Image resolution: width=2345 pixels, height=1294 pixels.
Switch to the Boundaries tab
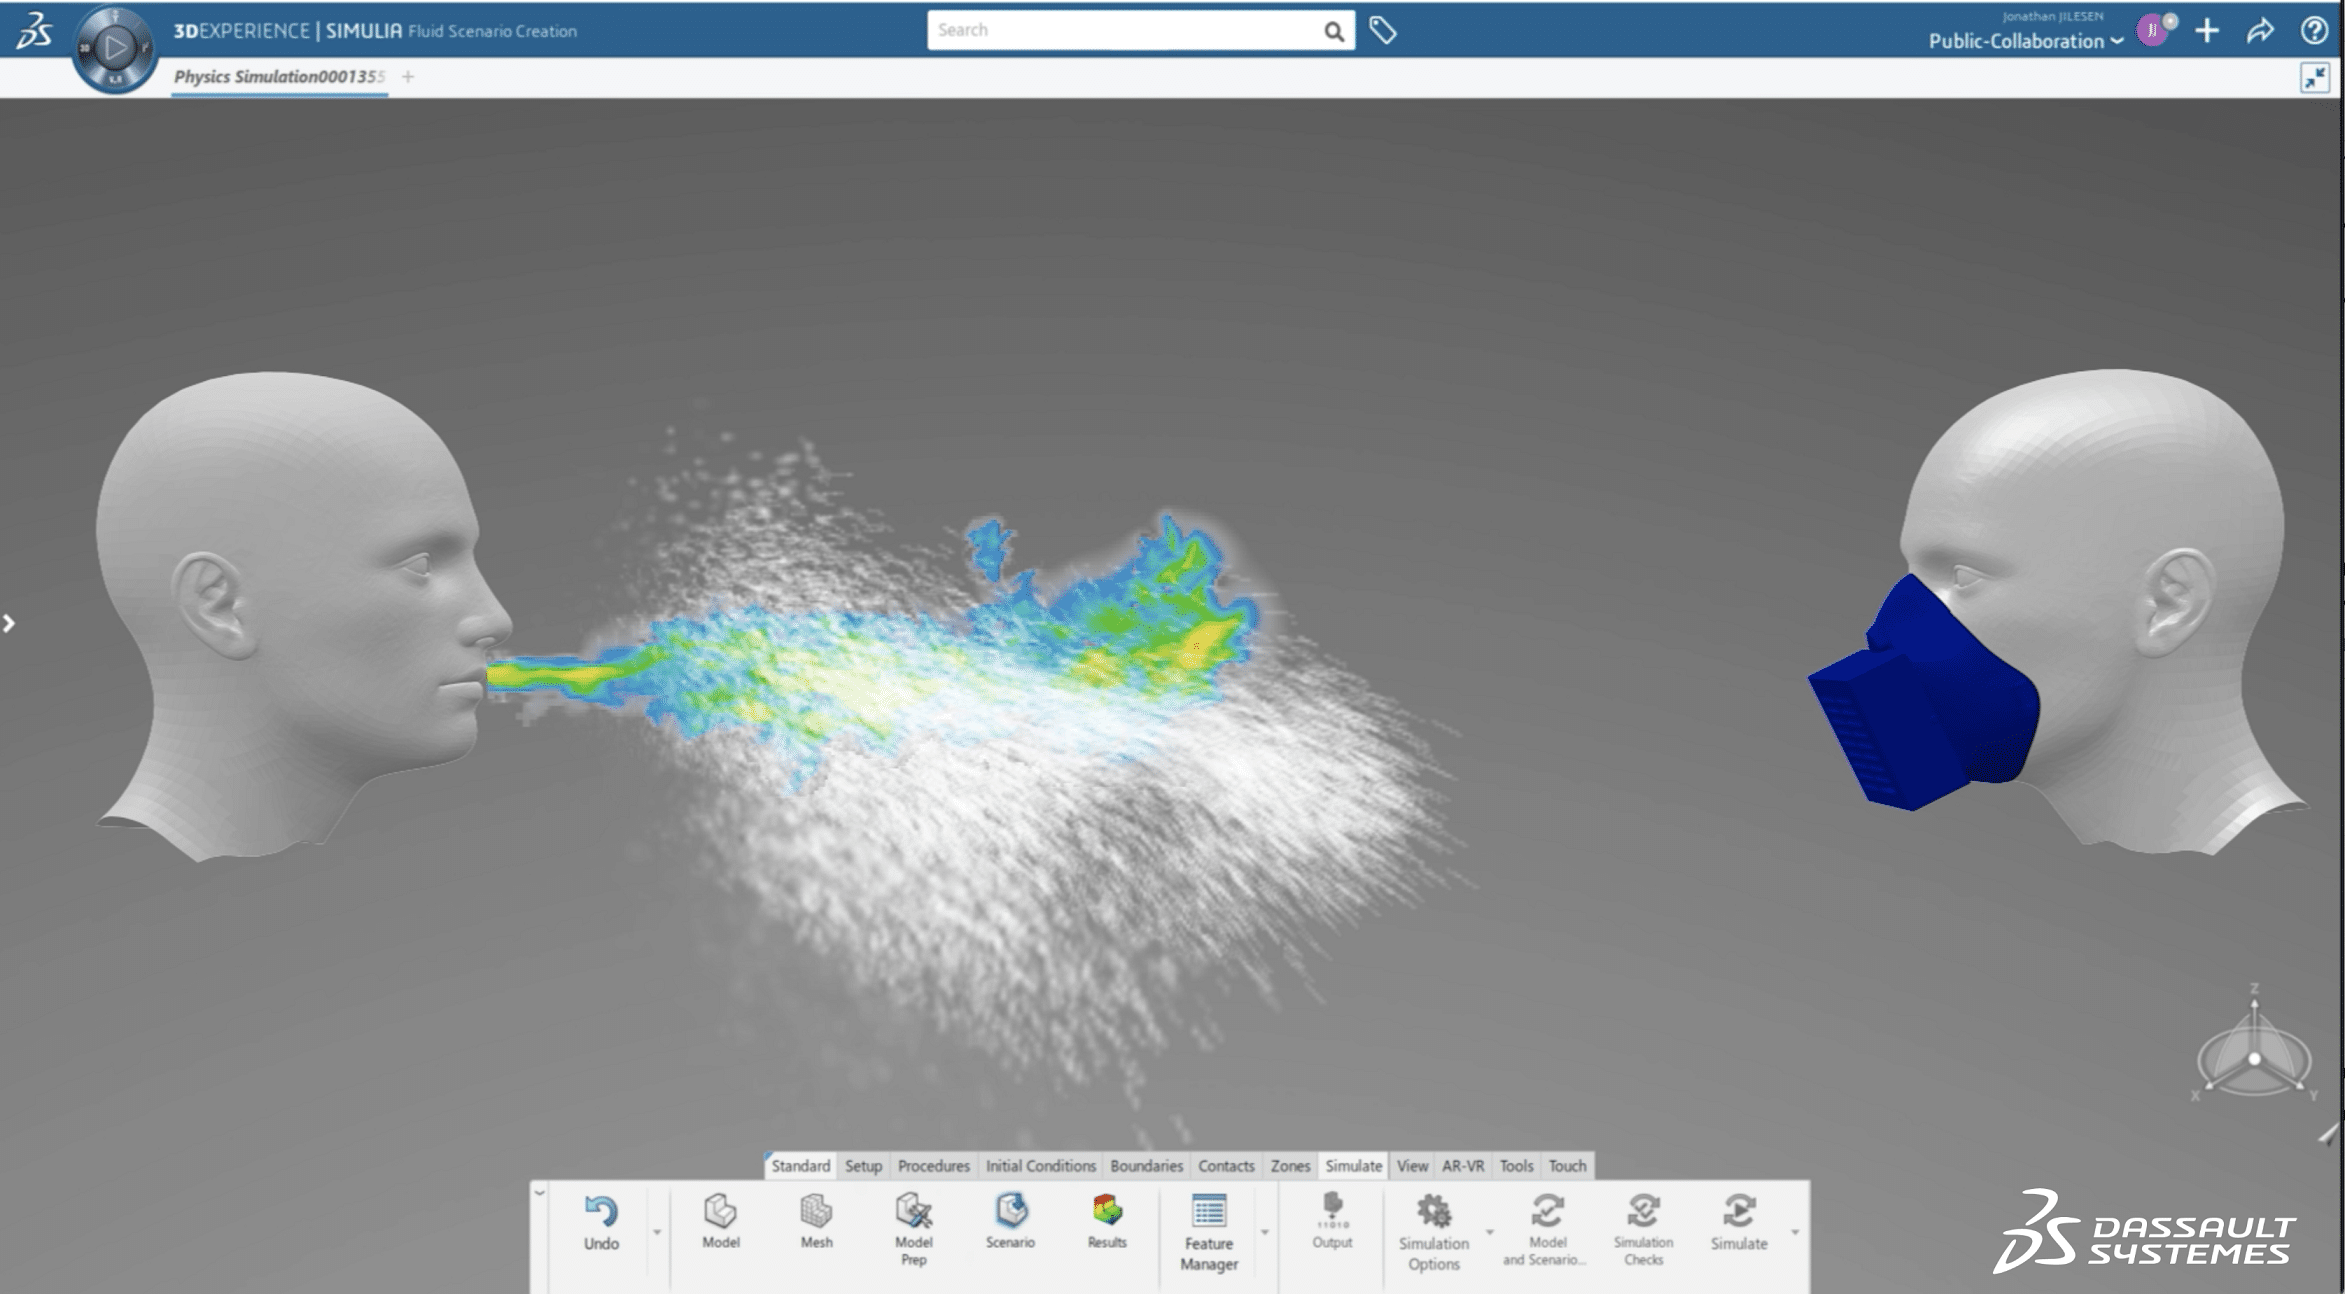click(1146, 1166)
